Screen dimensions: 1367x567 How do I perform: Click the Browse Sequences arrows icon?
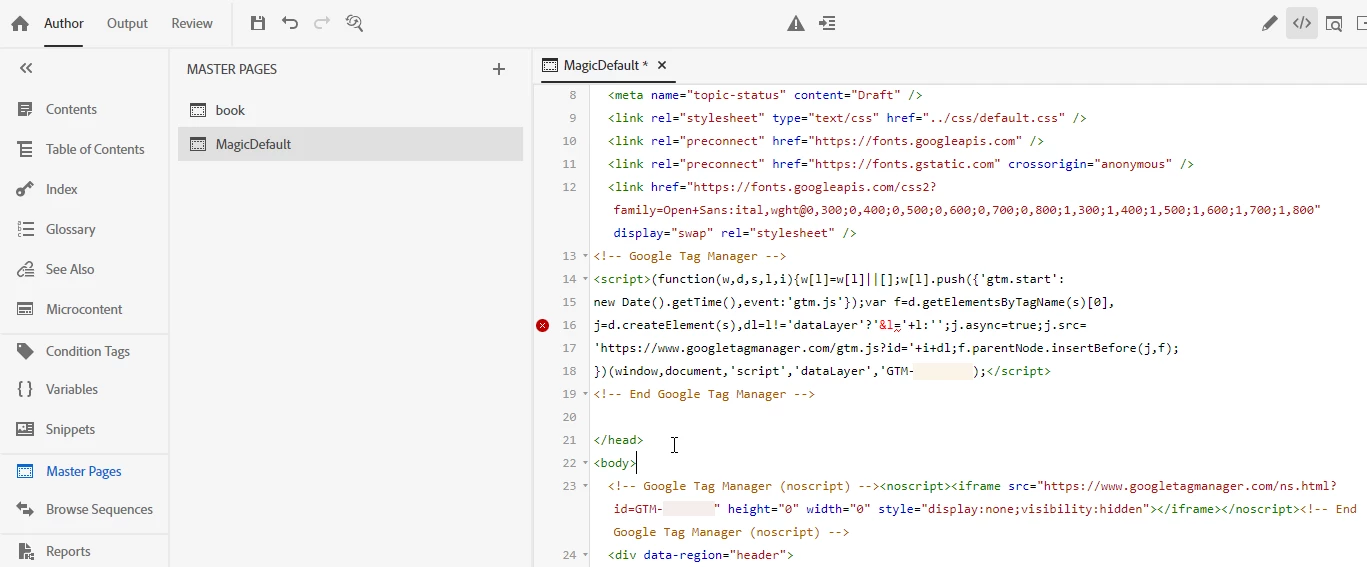pos(26,509)
